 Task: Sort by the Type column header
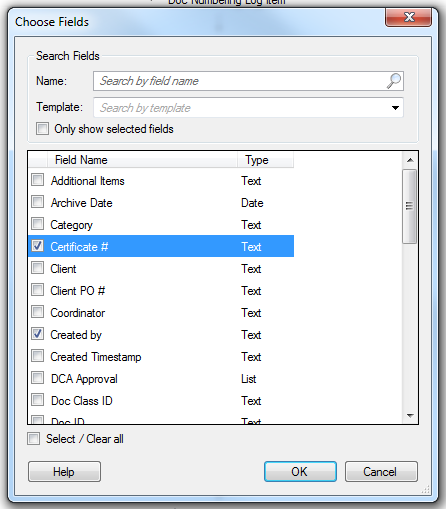tap(265, 160)
